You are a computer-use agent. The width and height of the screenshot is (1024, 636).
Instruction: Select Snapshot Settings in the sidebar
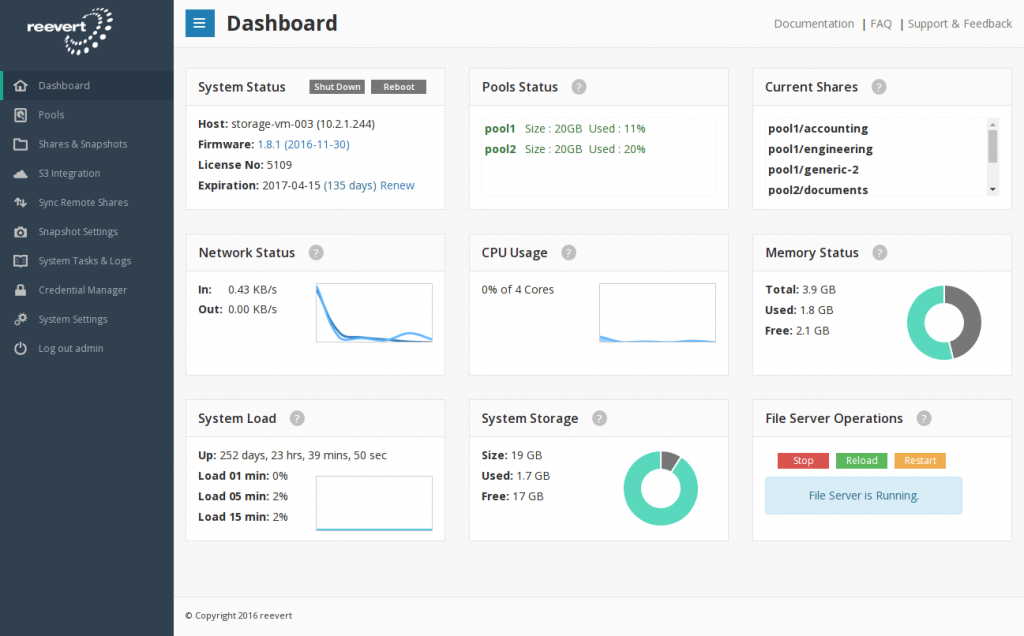click(x=78, y=232)
